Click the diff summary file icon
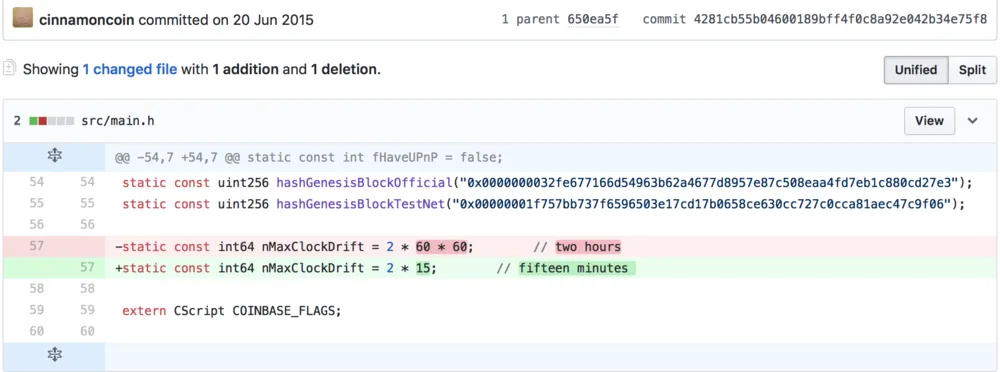 (9, 68)
